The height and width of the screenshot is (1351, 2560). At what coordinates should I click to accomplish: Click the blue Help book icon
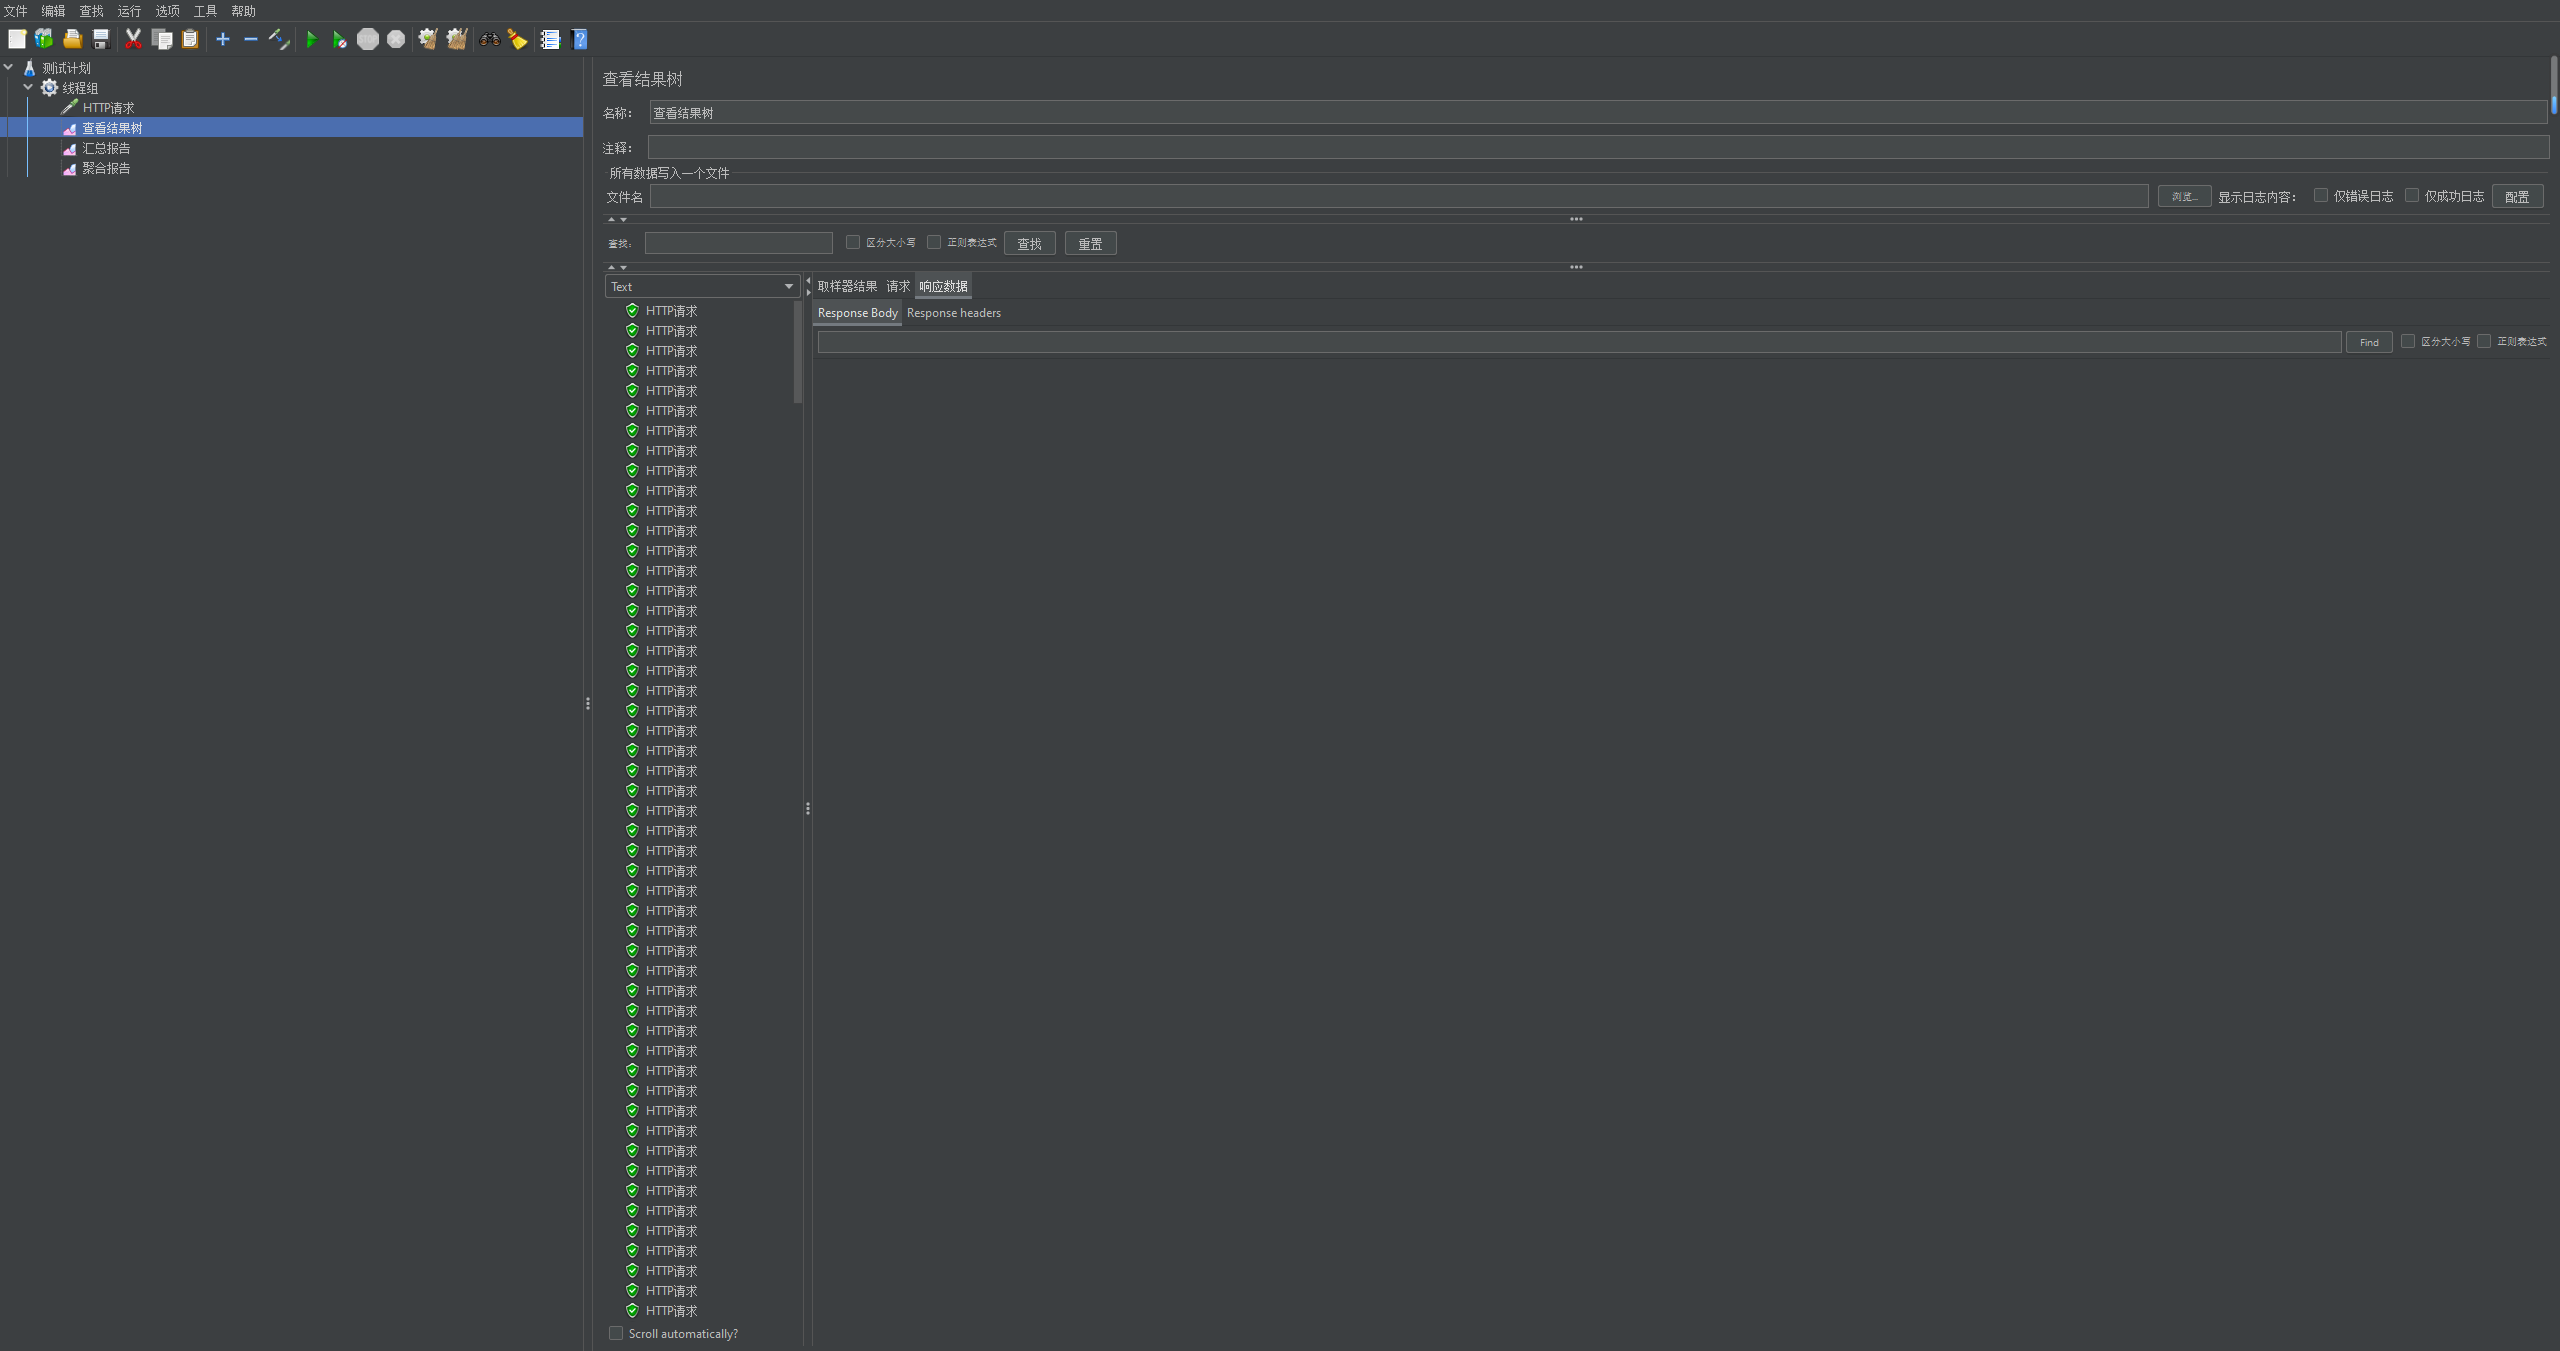coord(579,40)
